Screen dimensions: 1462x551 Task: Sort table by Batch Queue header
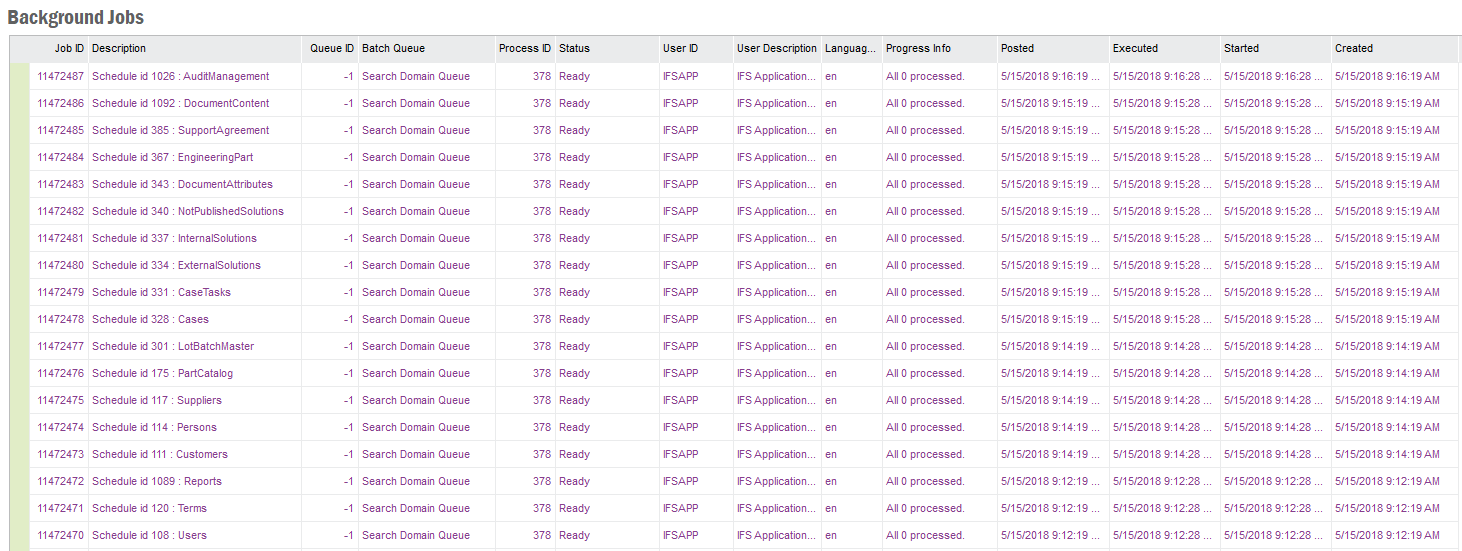tap(393, 48)
